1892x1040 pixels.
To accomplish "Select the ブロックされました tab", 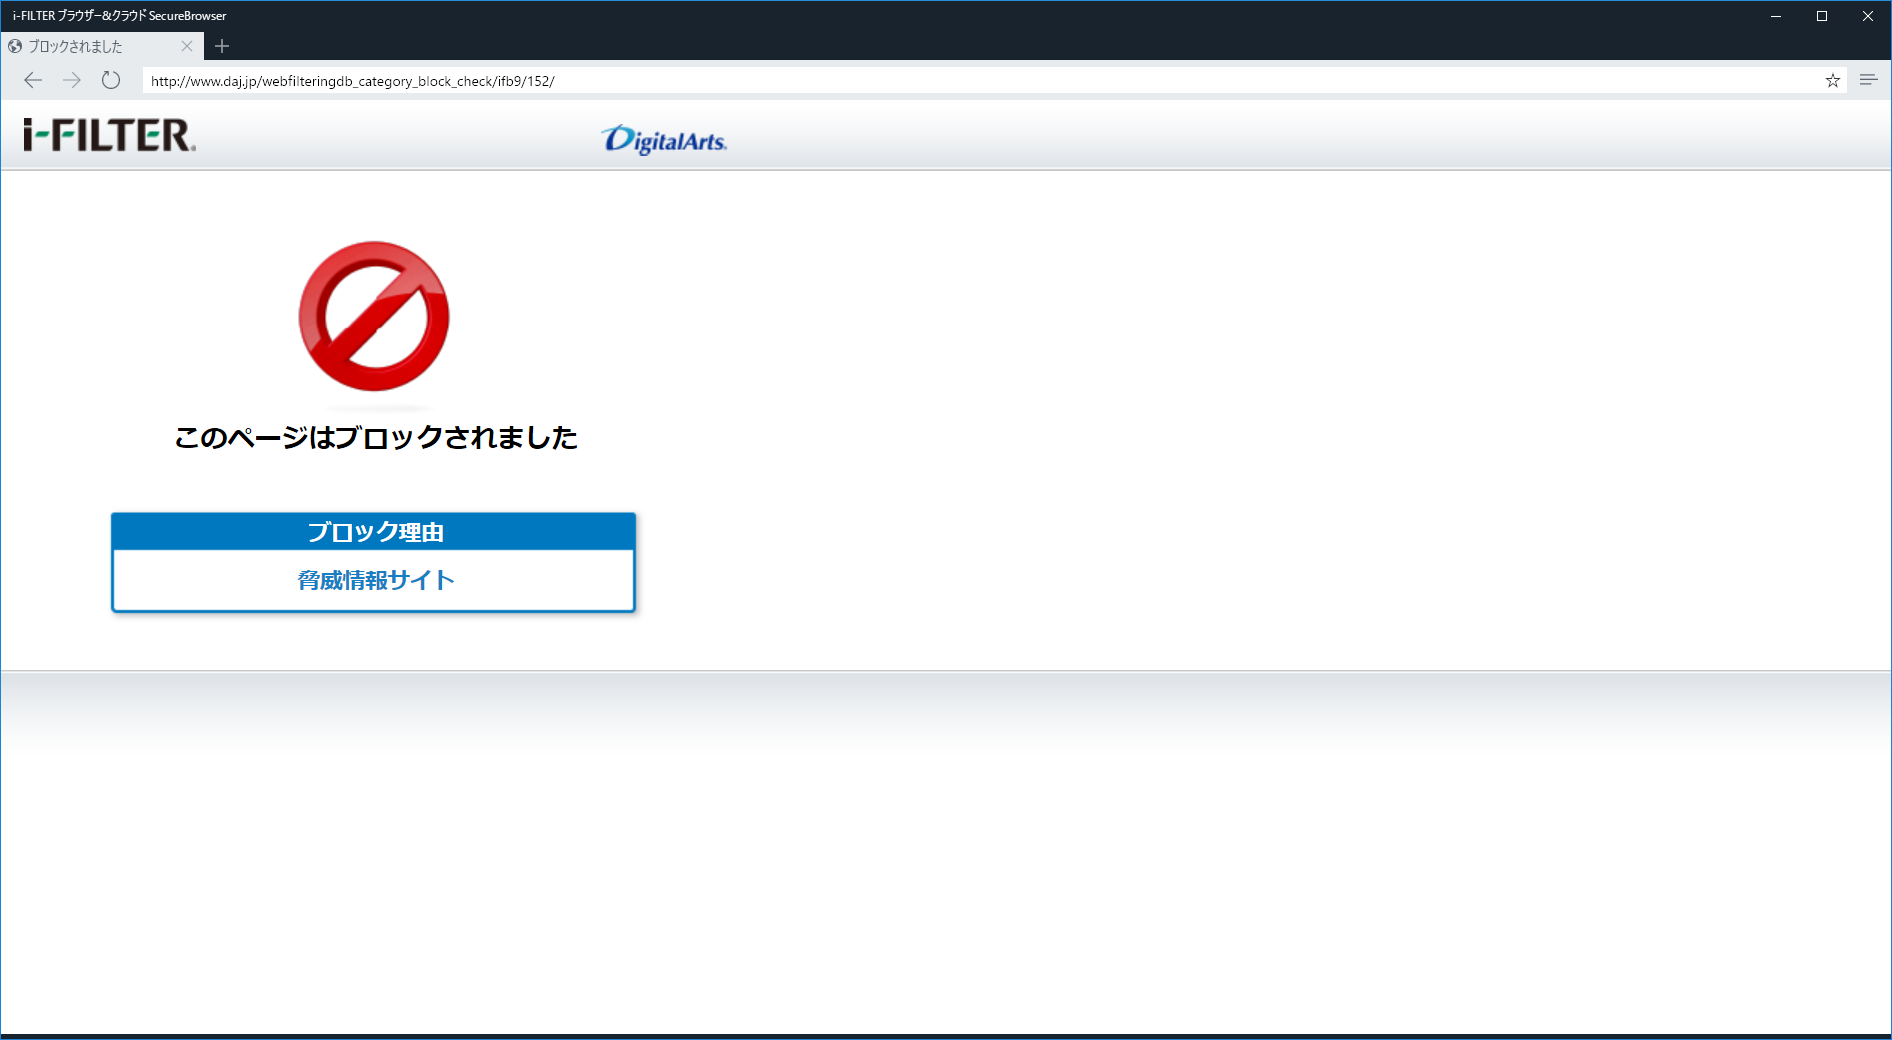I will tap(90, 46).
